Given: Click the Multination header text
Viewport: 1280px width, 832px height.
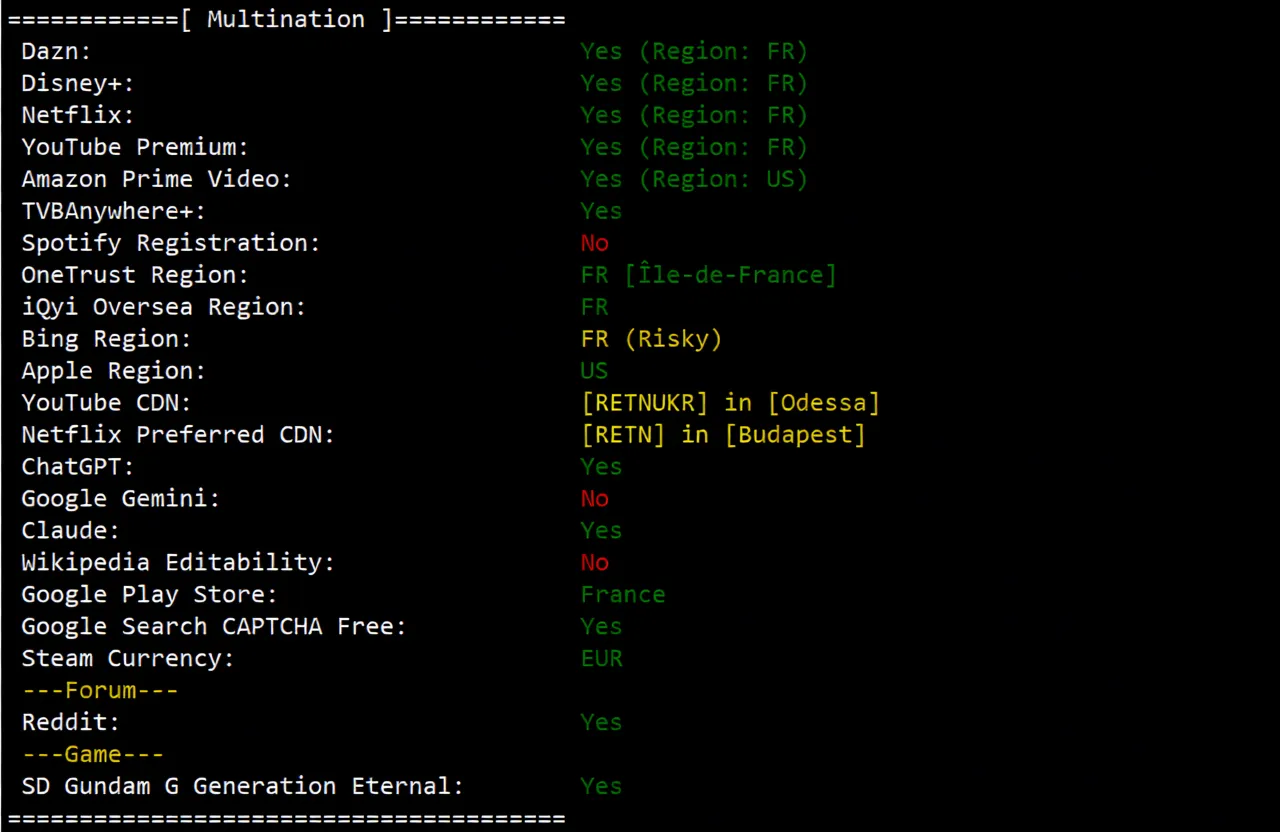Looking at the screenshot, I should (x=286, y=19).
